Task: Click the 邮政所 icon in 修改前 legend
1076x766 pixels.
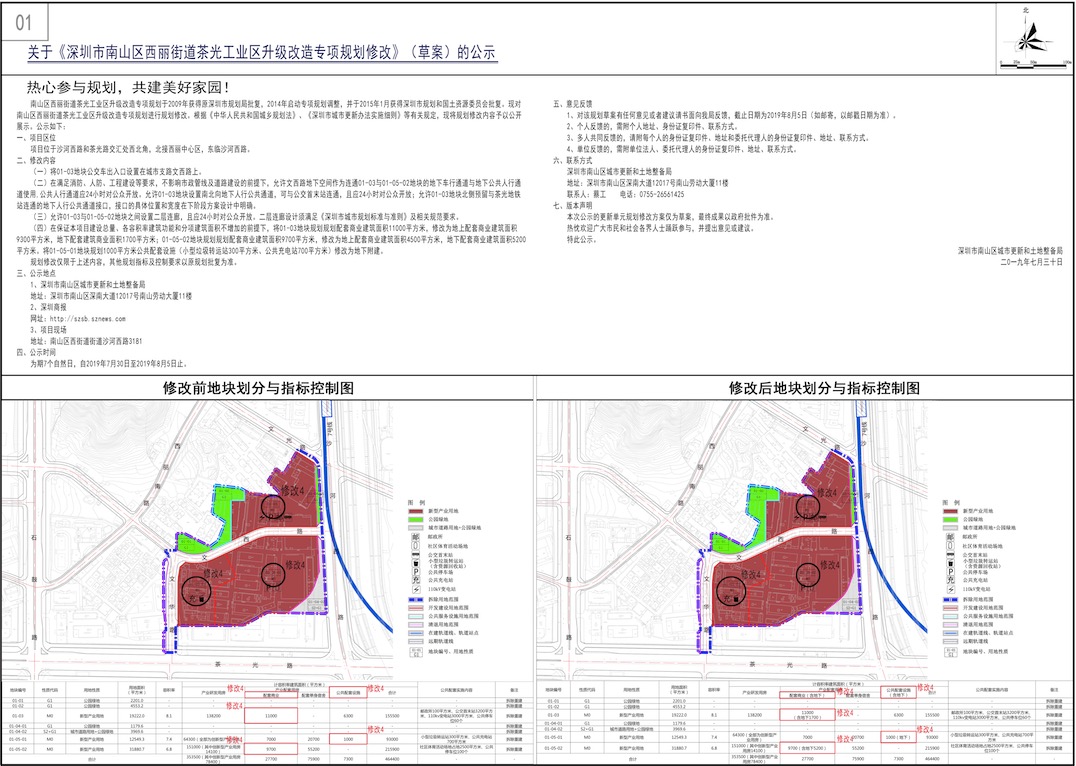Action: pyautogui.click(x=416, y=537)
